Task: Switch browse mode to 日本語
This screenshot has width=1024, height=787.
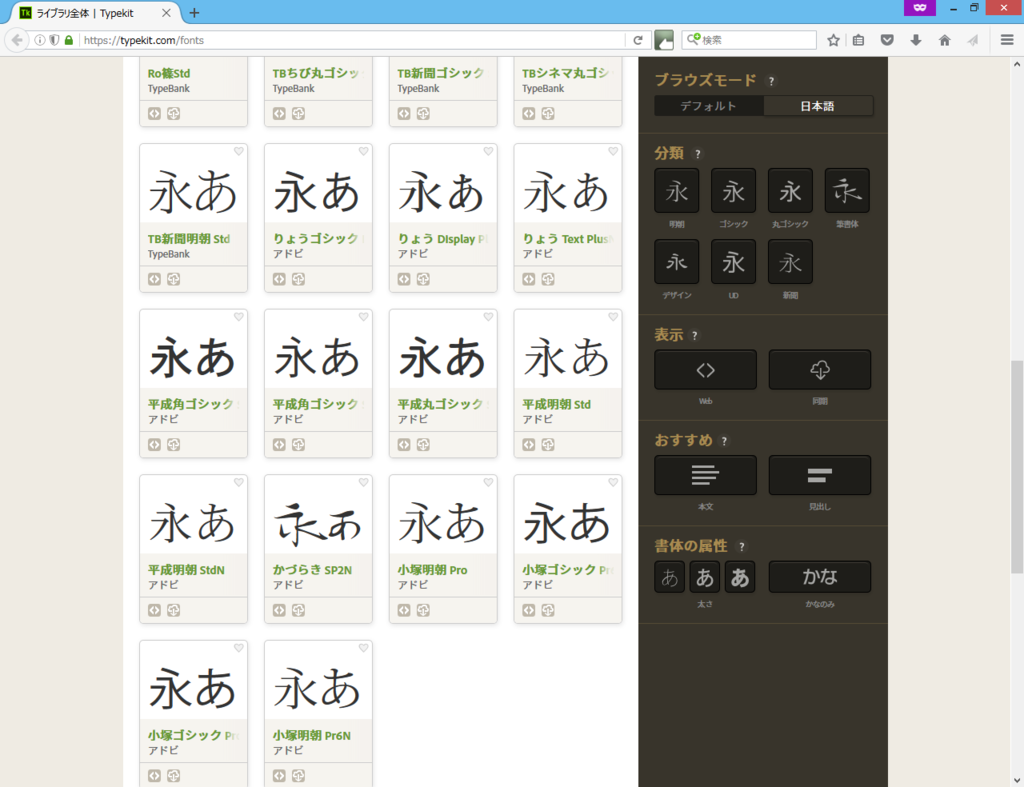Action: (818, 106)
